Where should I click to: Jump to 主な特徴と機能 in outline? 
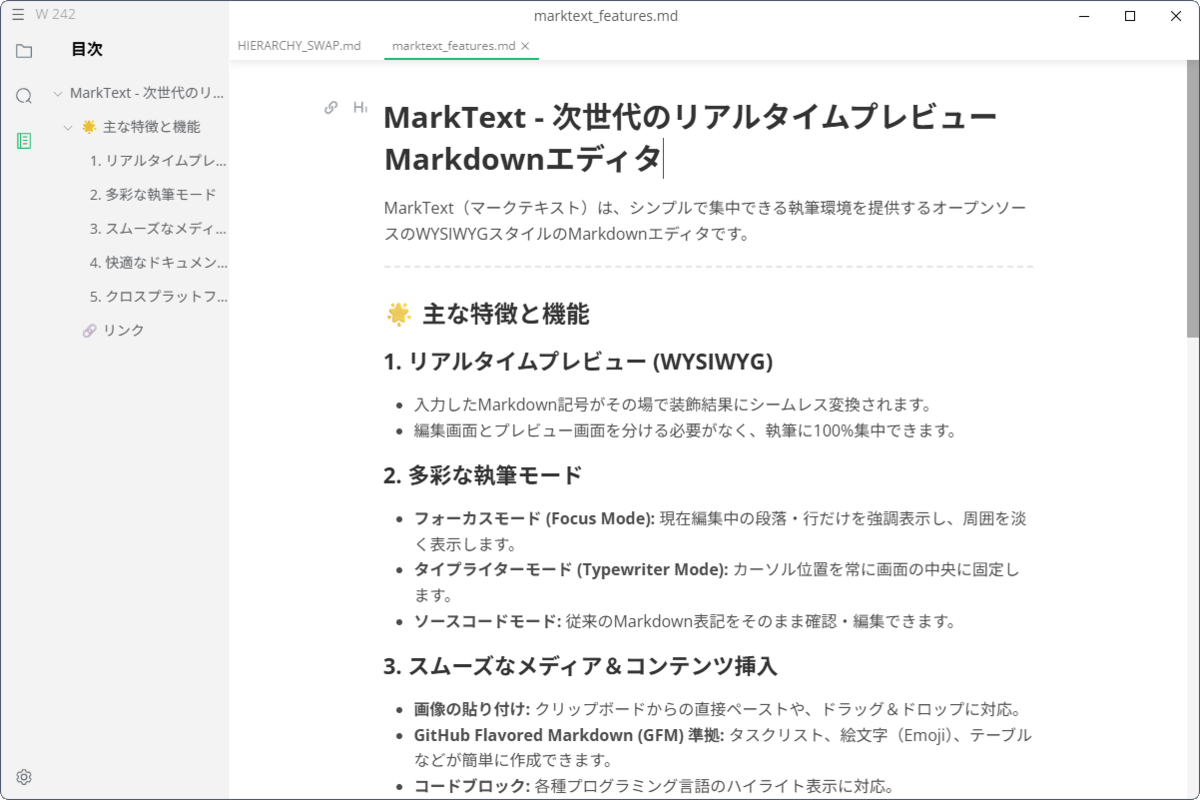[x=141, y=127]
